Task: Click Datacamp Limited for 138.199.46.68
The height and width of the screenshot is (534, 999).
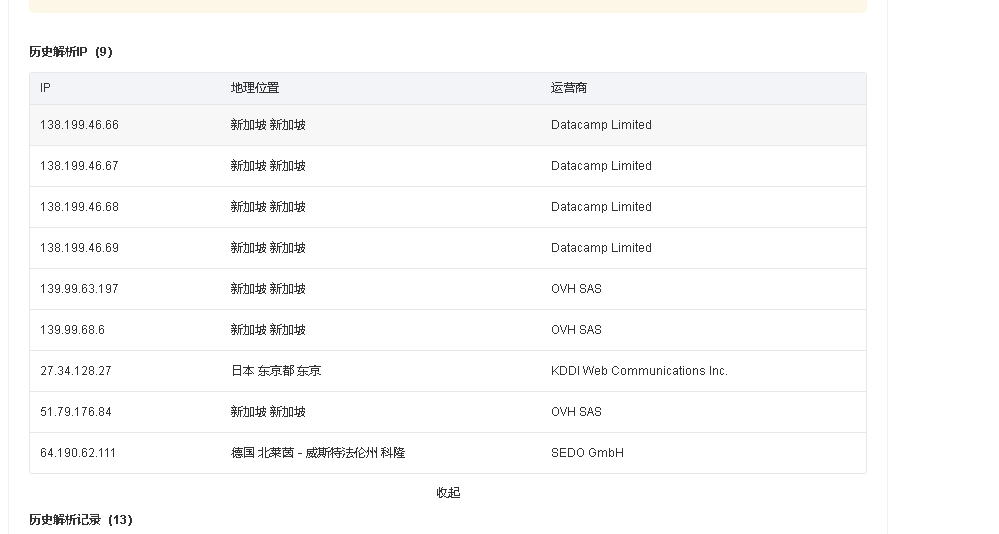Action: tap(601, 207)
